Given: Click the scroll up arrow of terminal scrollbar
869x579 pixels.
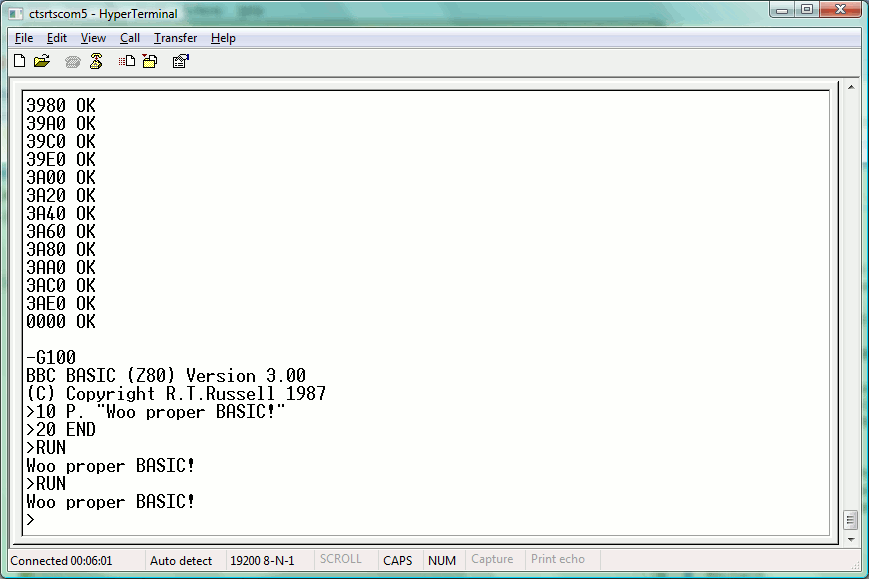Looking at the screenshot, I should pyautogui.click(x=851, y=88).
